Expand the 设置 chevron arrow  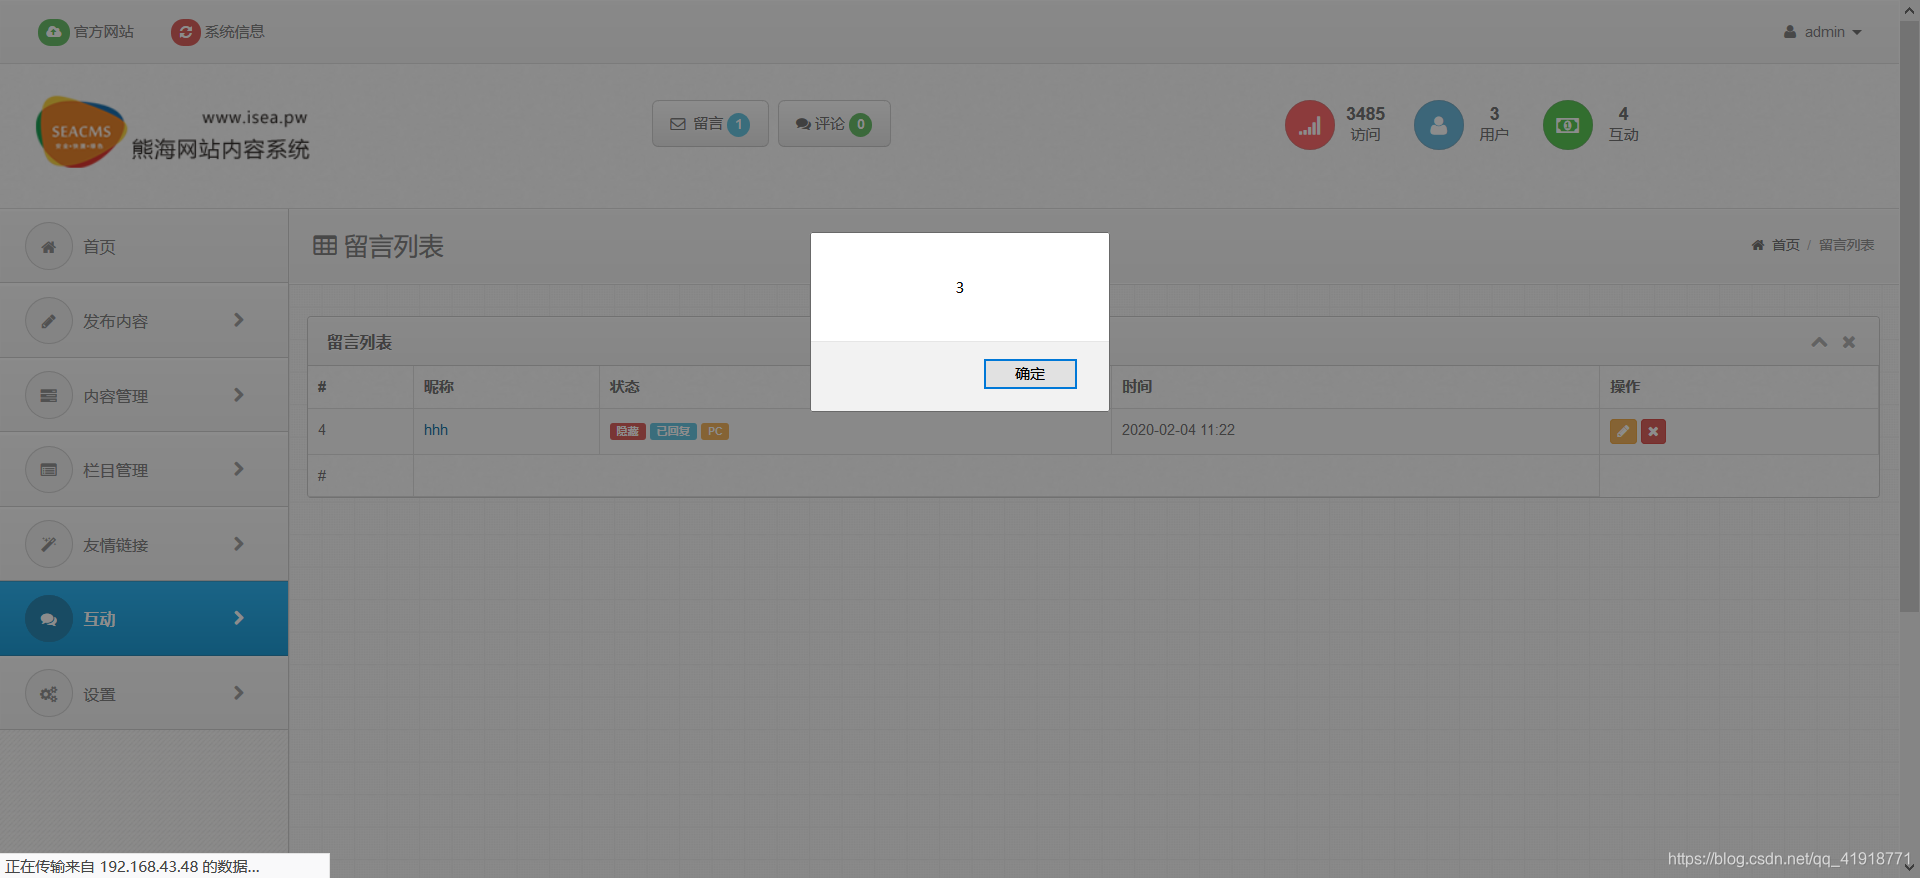[239, 693]
